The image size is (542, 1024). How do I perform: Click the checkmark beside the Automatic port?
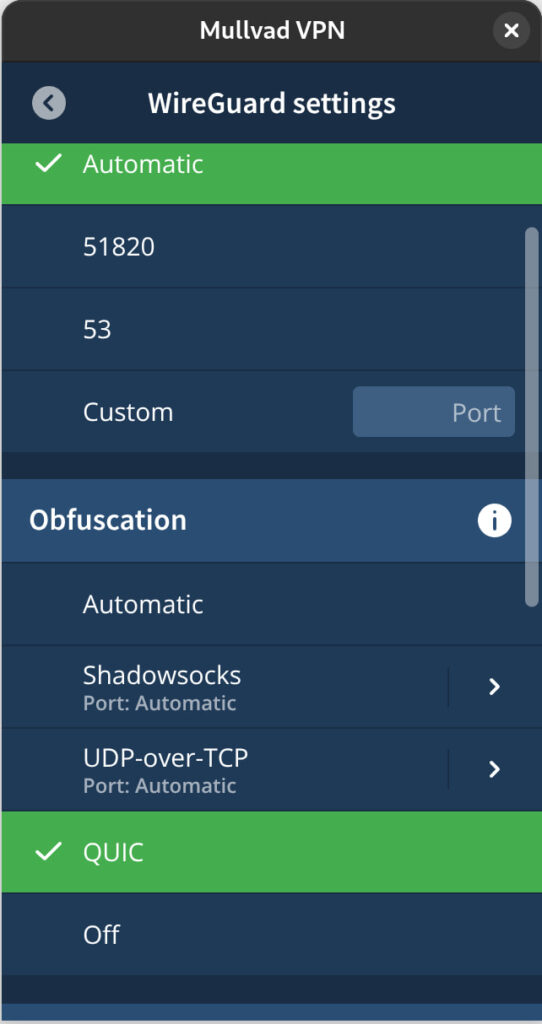[48, 164]
